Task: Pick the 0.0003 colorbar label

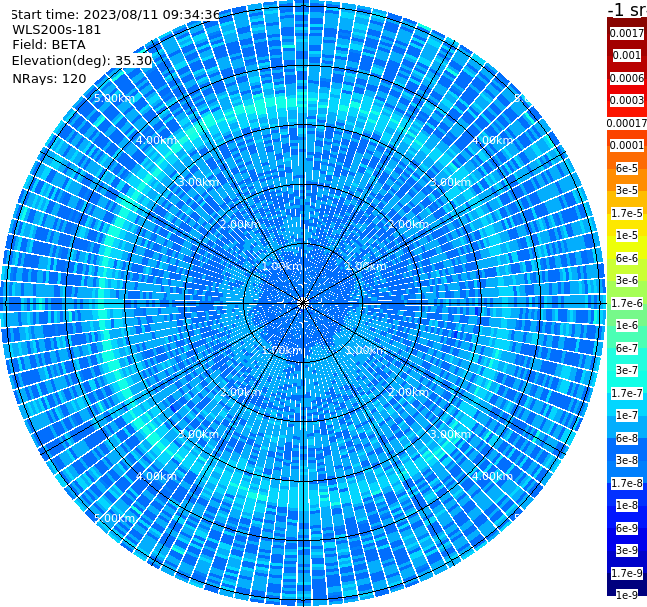Action: click(627, 100)
